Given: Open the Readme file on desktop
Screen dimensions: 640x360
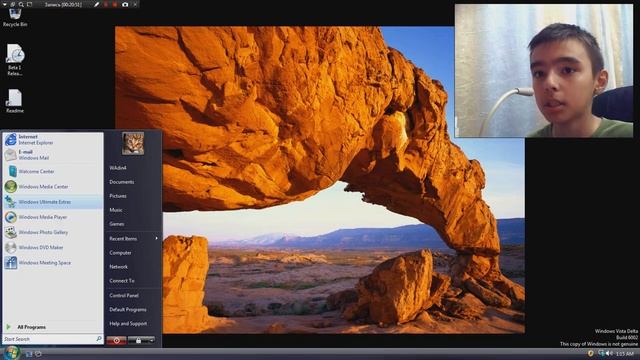Looking at the screenshot, I should point(15,101).
